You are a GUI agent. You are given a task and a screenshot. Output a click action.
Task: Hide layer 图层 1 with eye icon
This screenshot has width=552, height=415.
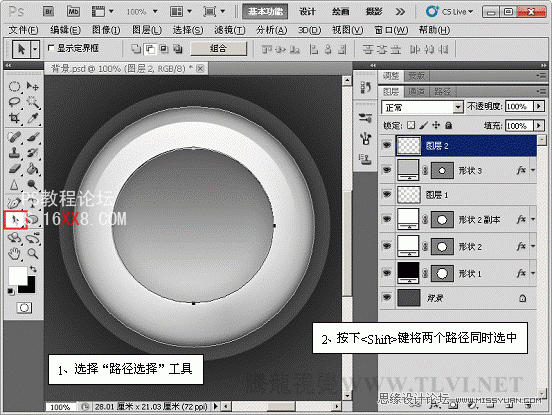(x=387, y=194)
